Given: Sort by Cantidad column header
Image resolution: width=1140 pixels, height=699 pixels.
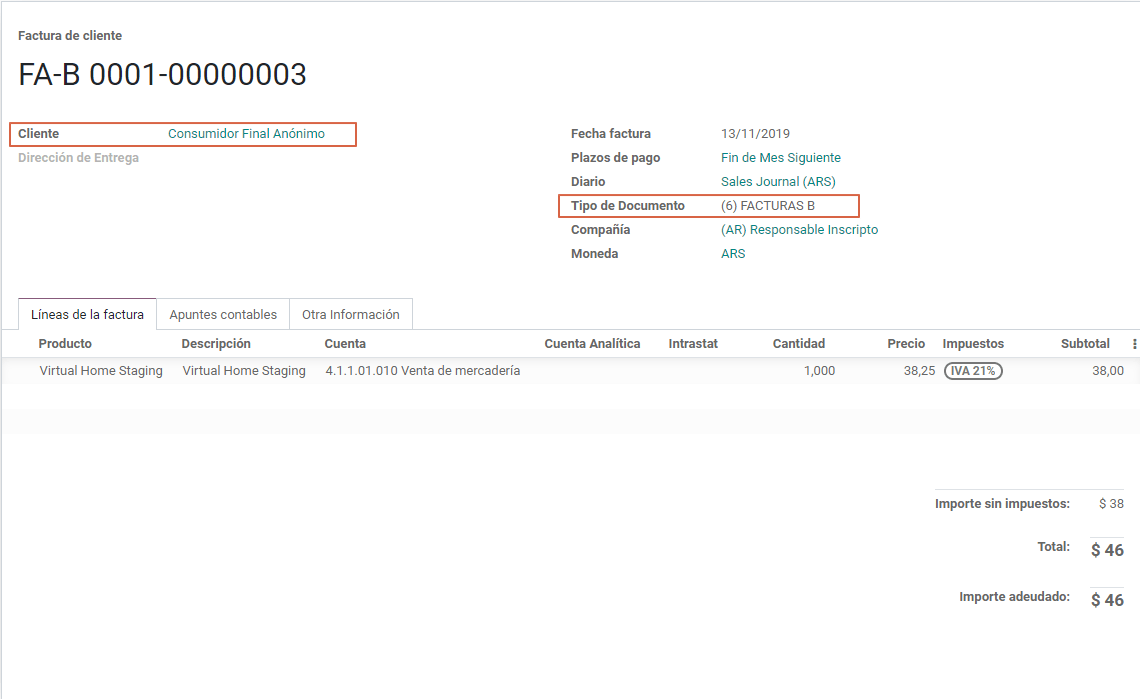Looking at the screenshot, I should 798,344.
